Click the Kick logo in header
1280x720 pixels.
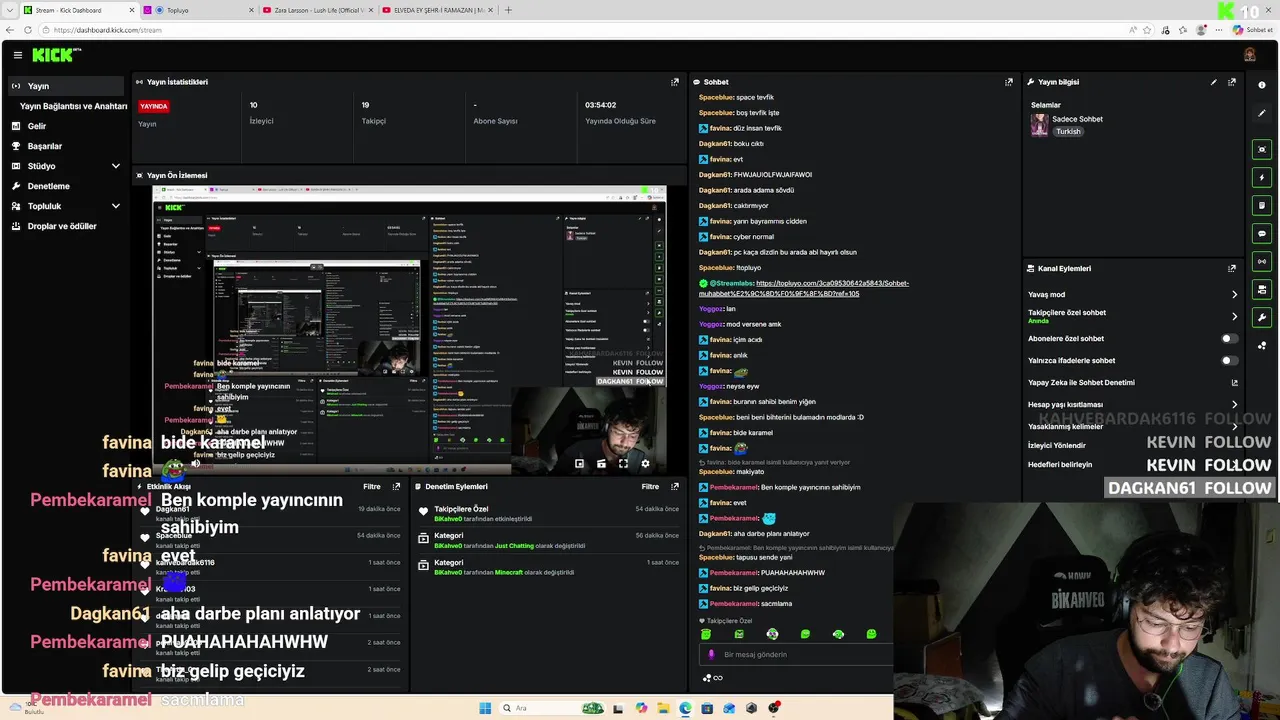point(56,55)
